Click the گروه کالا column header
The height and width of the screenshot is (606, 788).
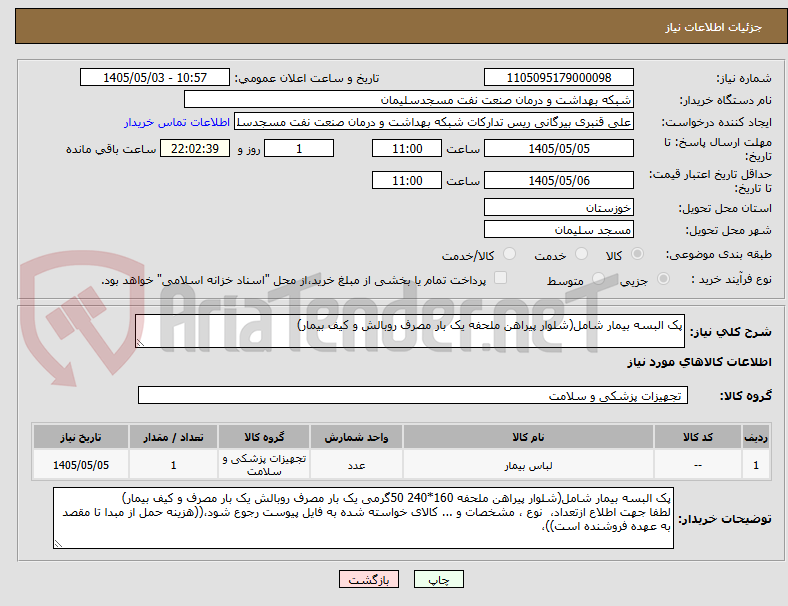click(264, 437)
